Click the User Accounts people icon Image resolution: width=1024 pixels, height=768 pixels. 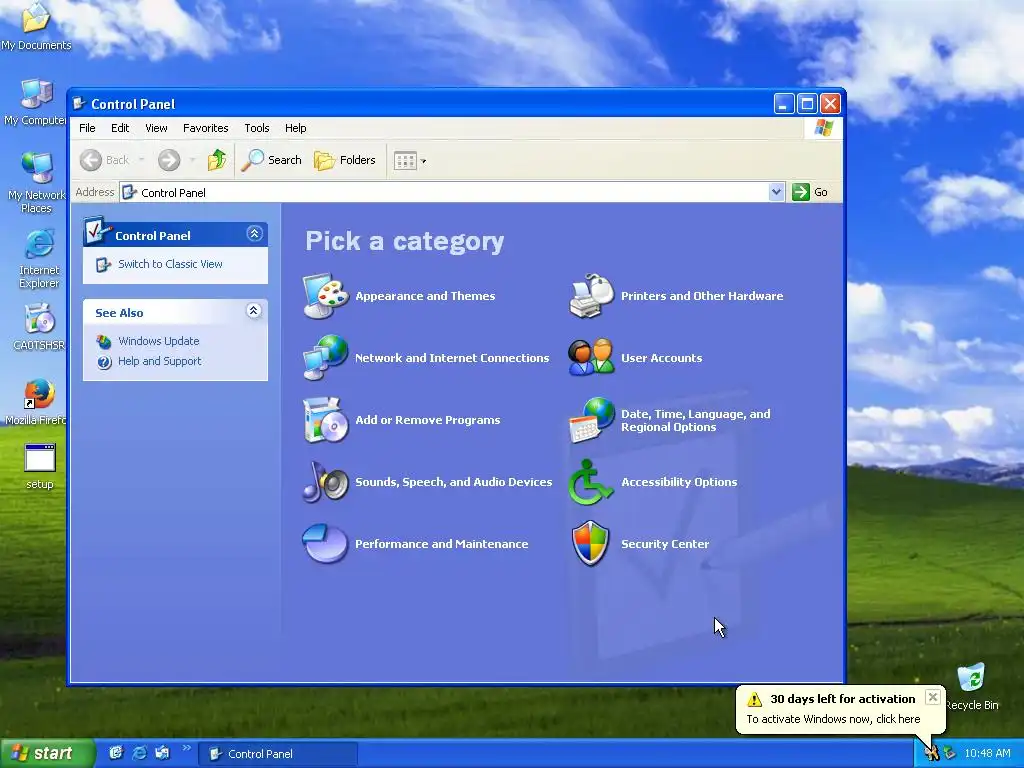pos(591,357)
